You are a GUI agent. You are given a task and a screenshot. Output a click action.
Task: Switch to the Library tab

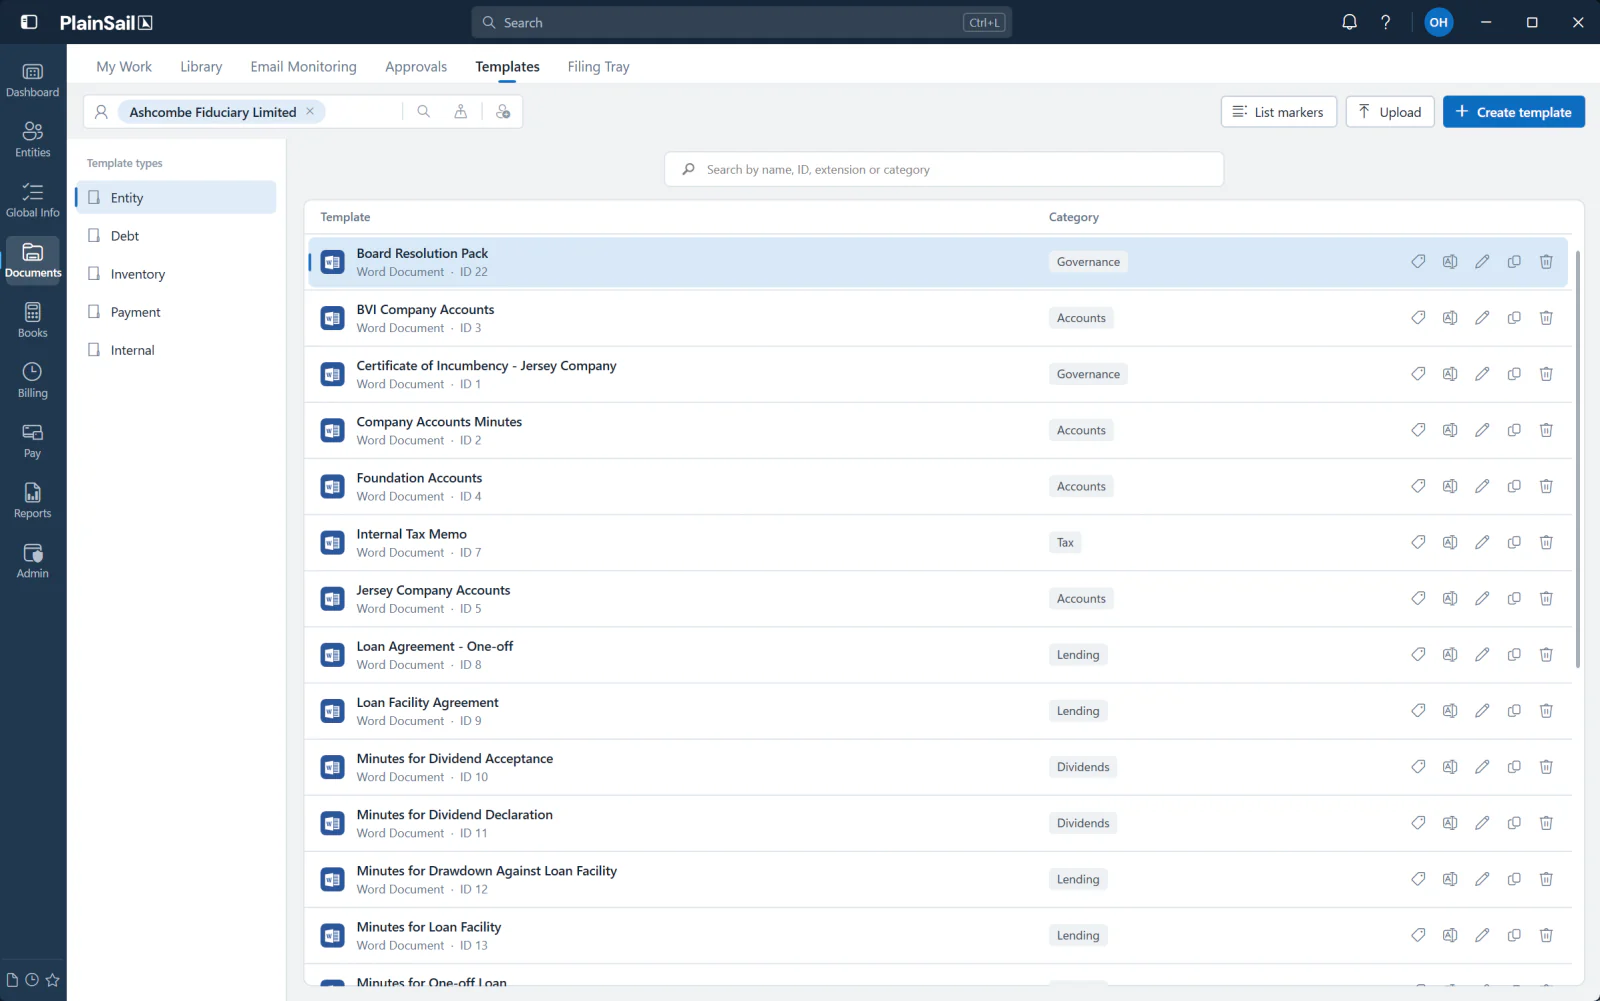tap(201, 66)
